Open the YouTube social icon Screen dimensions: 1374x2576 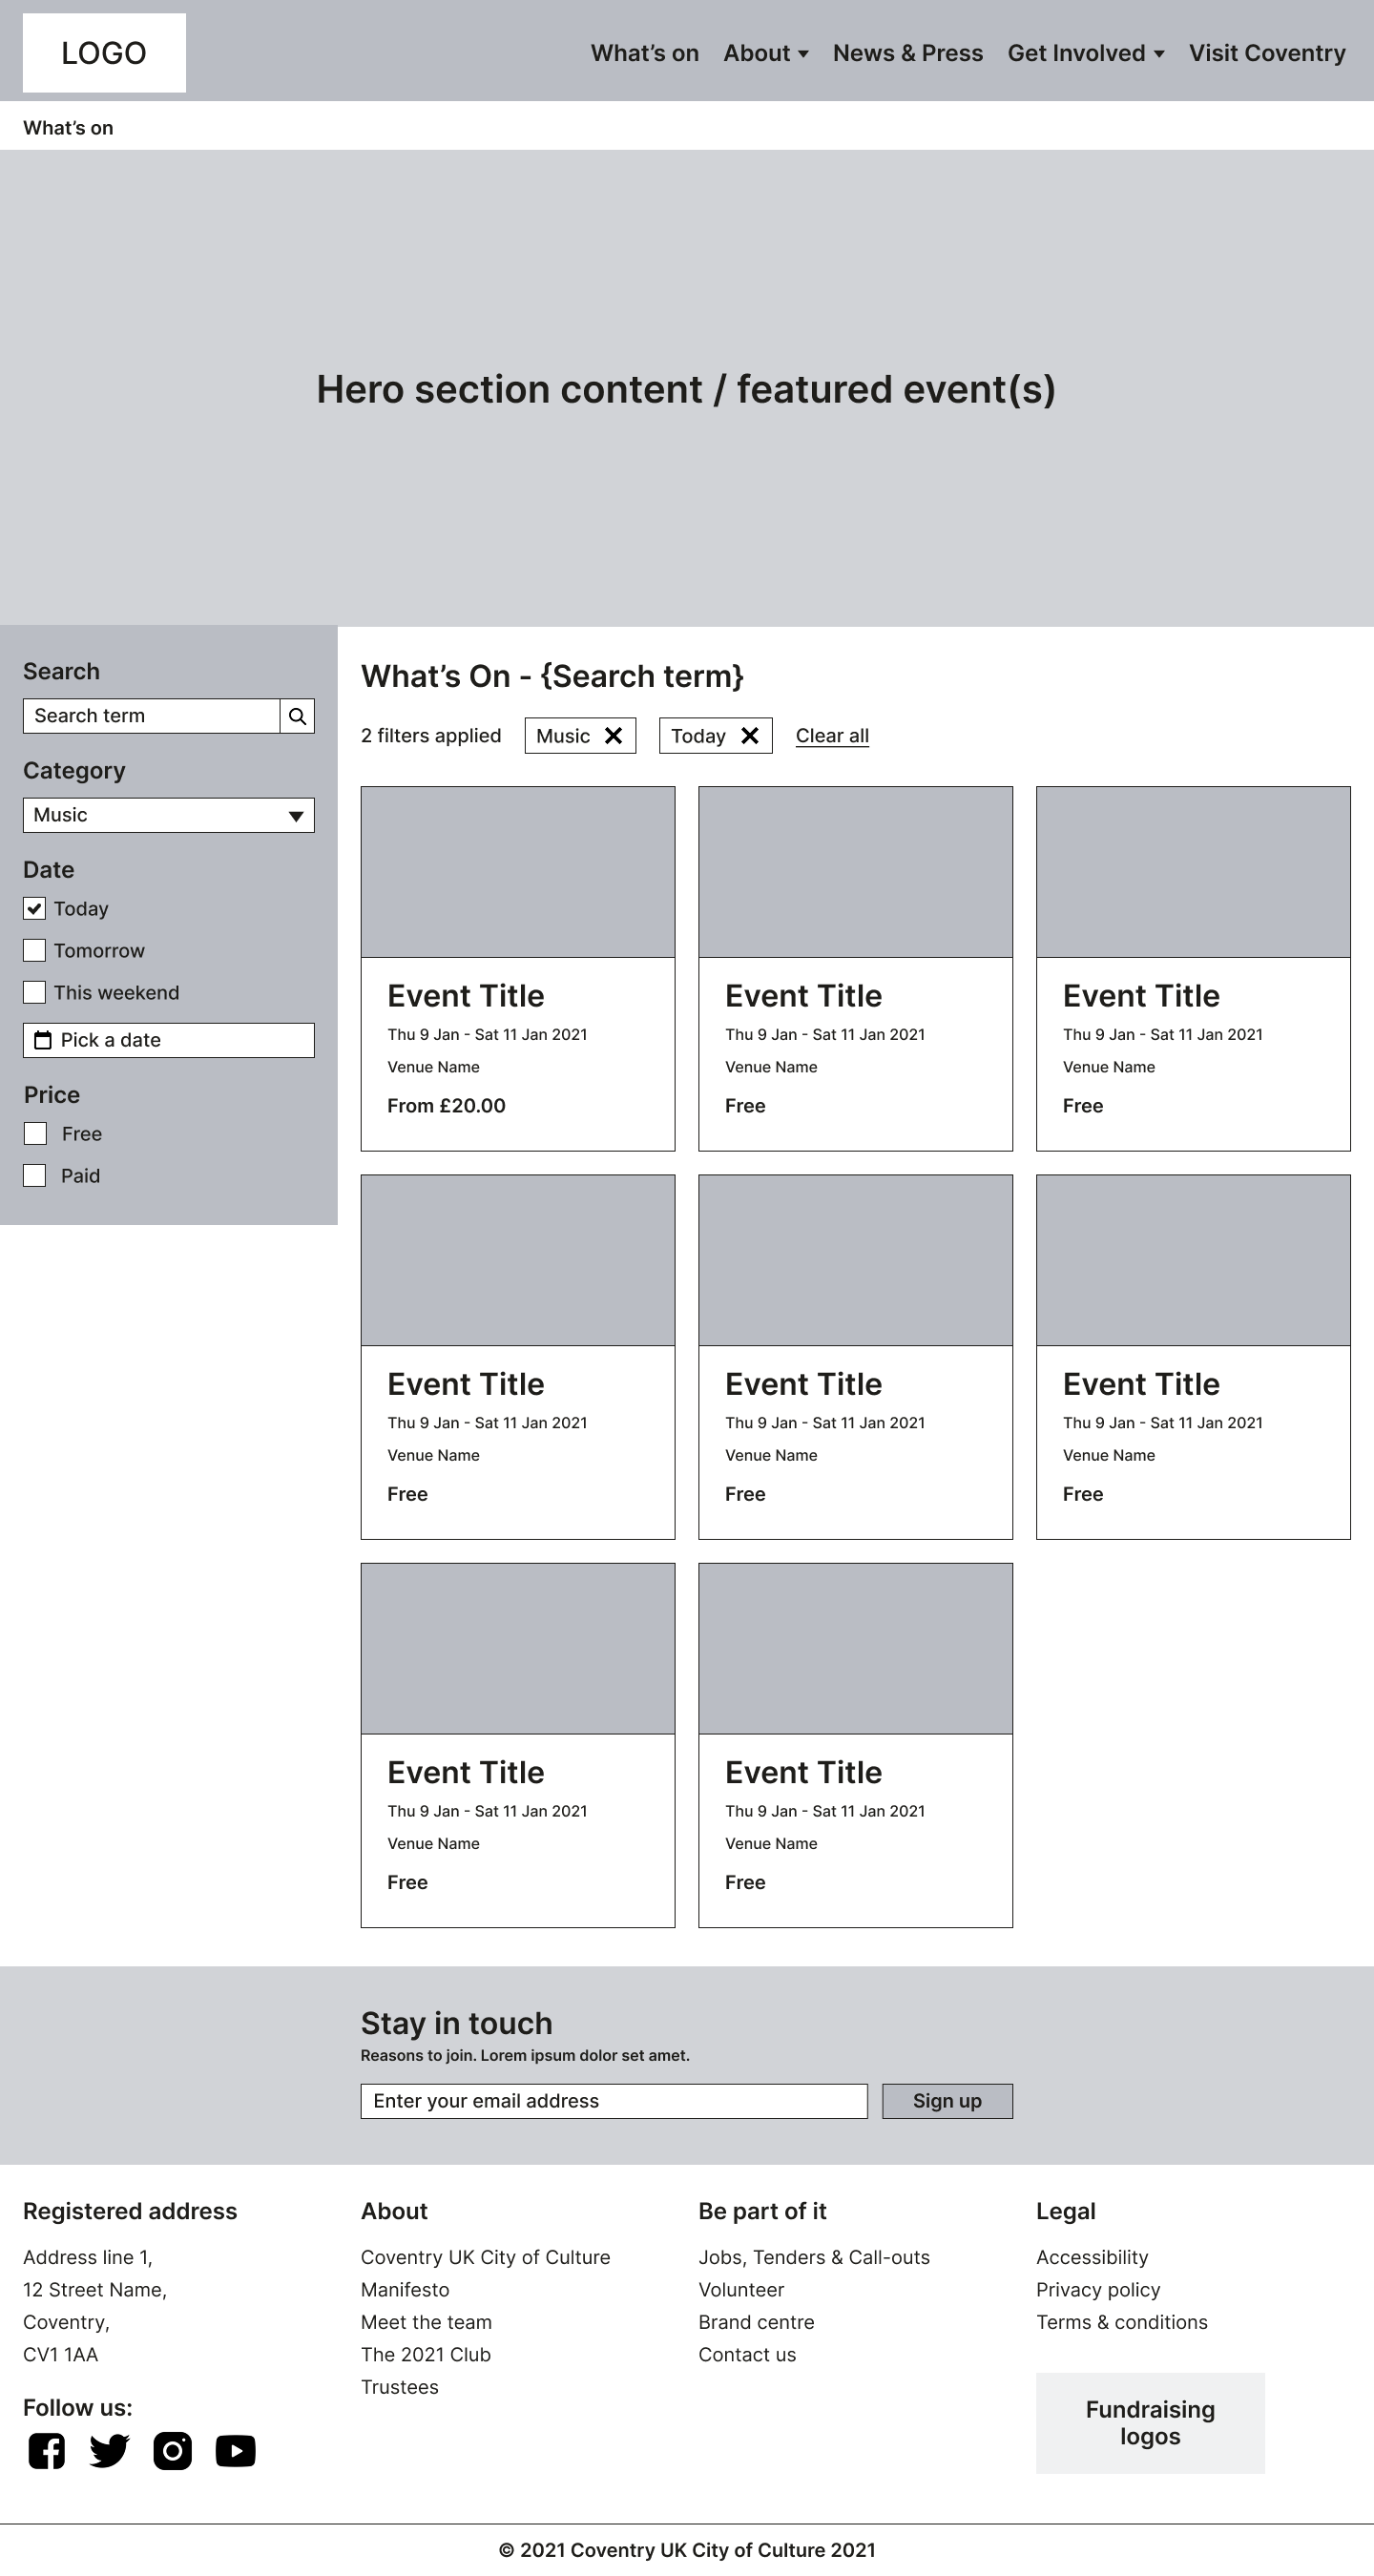[235, 2450]
